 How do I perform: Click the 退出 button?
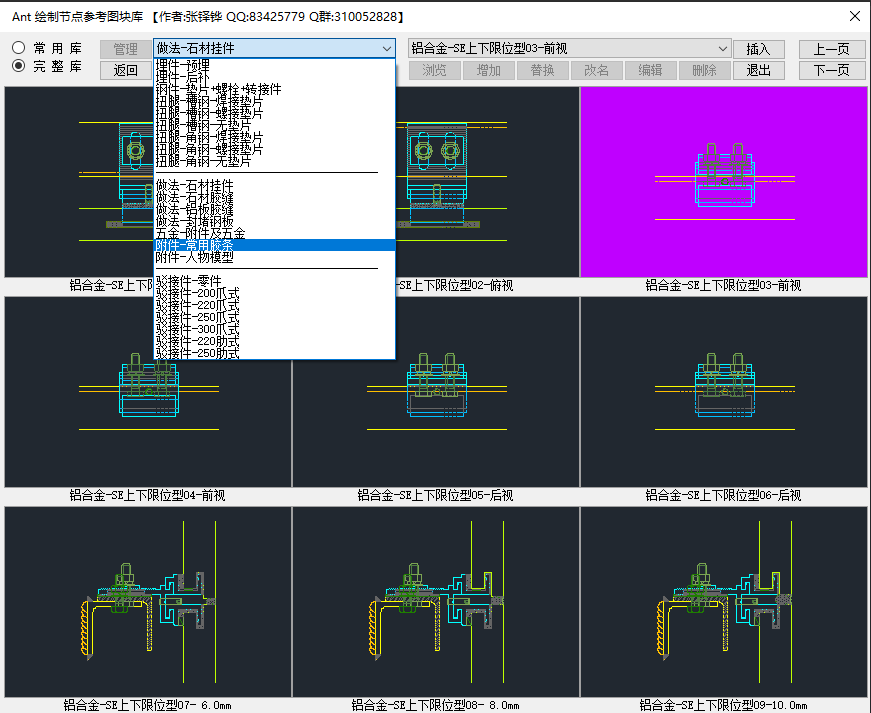click(758, 70)
